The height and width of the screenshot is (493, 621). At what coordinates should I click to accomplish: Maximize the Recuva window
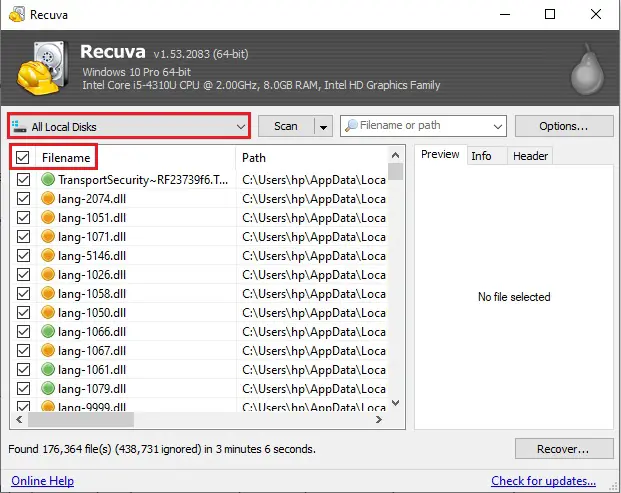(x=550, y=15)
